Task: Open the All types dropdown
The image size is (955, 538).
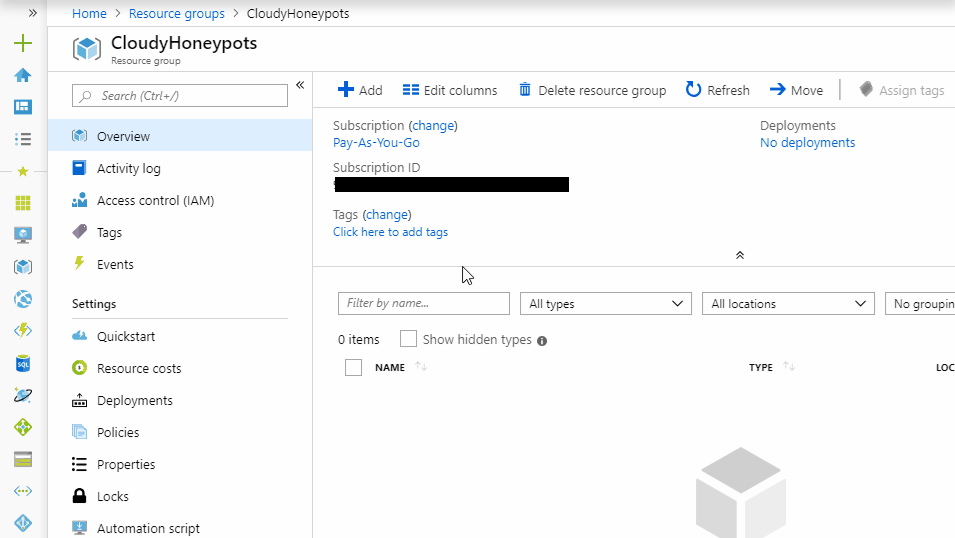Action: click(x=605, y=303)
